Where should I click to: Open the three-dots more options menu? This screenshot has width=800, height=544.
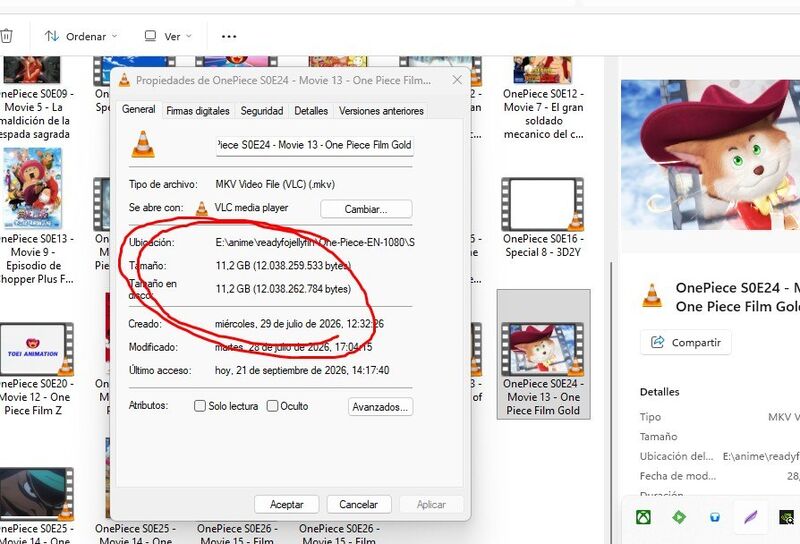point(229,36)
